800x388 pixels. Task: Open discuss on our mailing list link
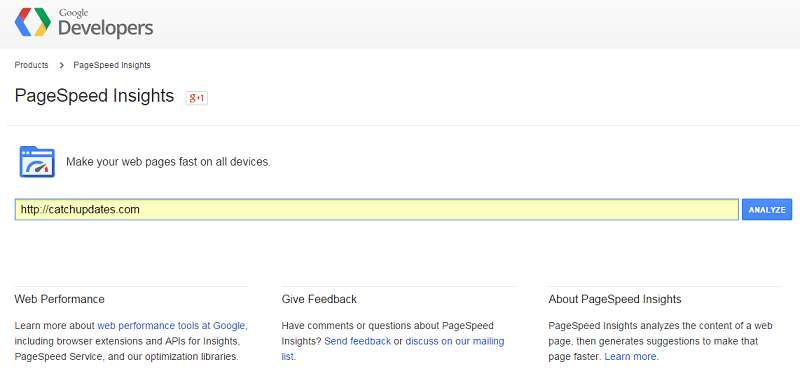click(x=393, y=349)
